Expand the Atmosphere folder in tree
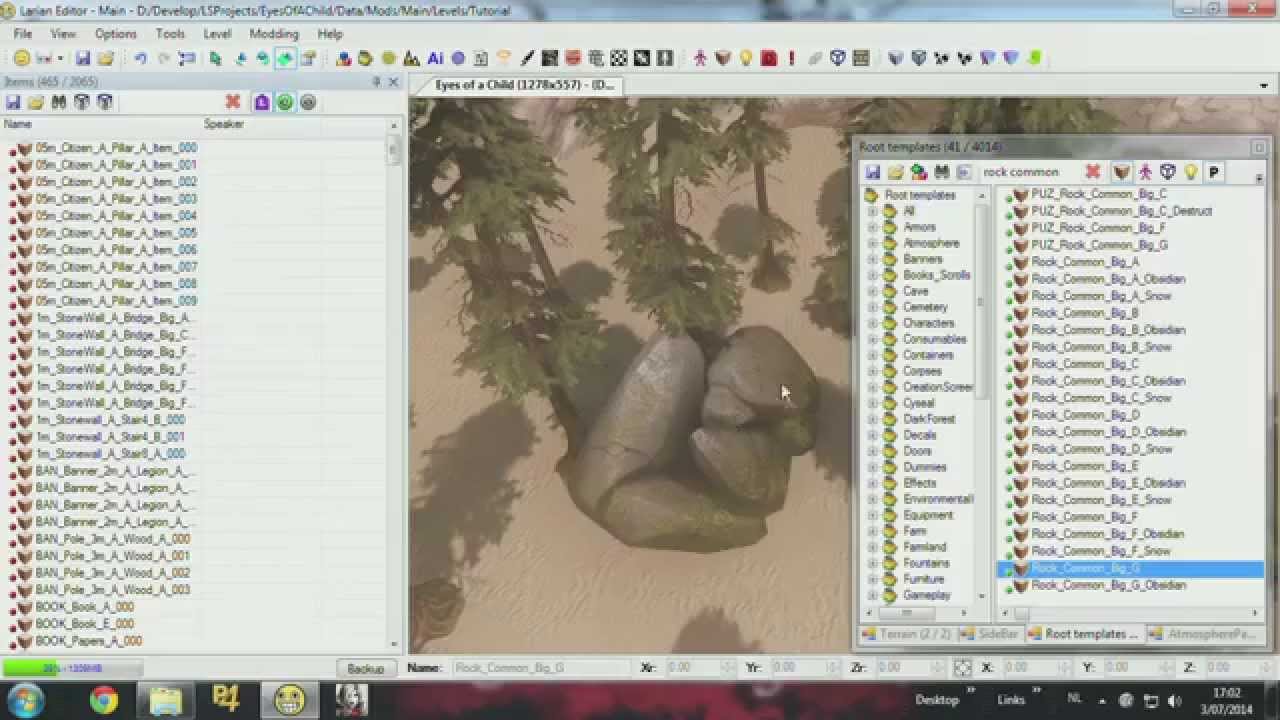 872,243
